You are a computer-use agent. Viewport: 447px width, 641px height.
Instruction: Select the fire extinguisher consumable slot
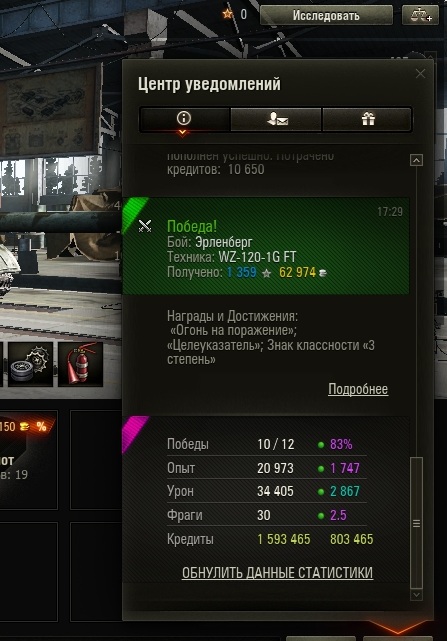pyautogui.click(x=81, y=364)
